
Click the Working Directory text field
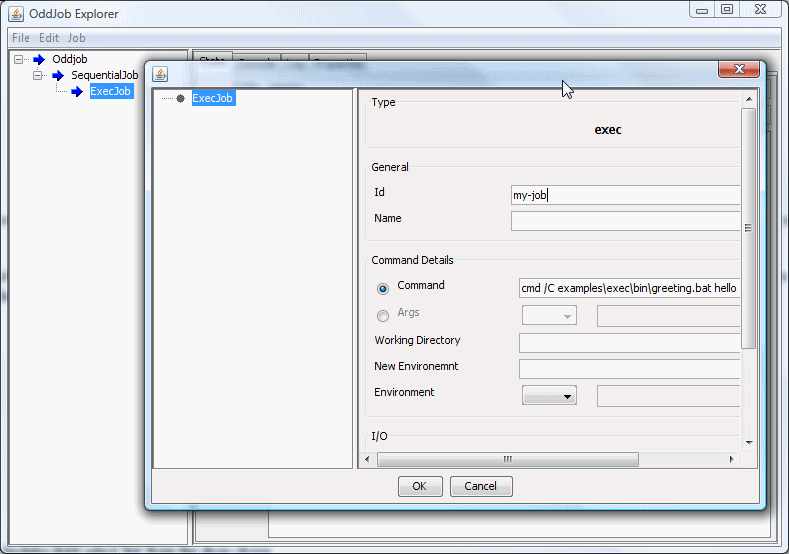[x=629, y=343]
